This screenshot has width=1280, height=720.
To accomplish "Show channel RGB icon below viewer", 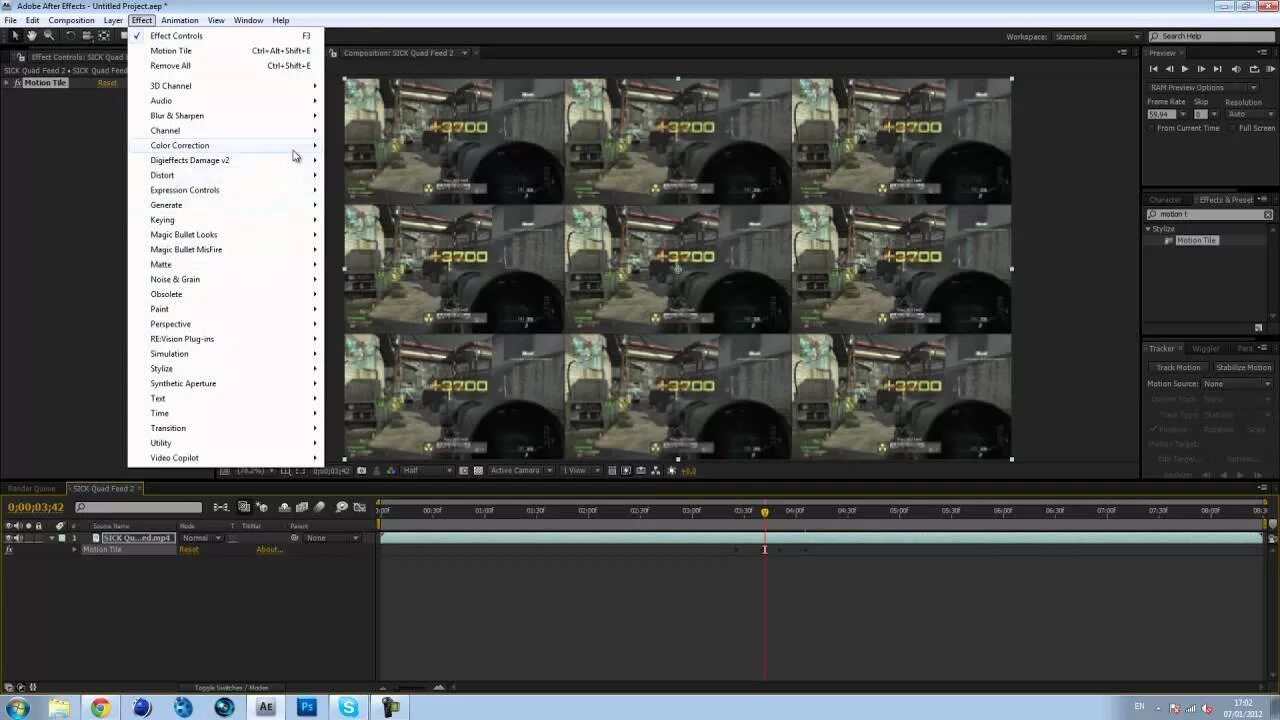I will [x=391, y=470].
